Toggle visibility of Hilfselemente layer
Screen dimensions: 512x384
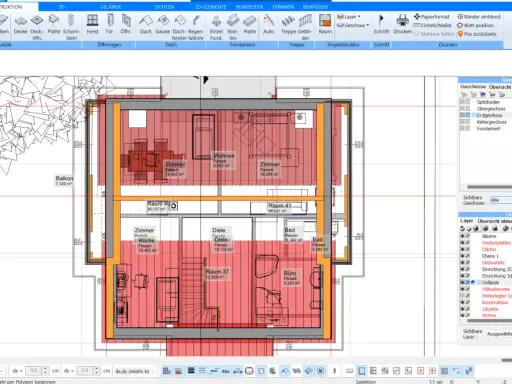(x=462, y=289)
